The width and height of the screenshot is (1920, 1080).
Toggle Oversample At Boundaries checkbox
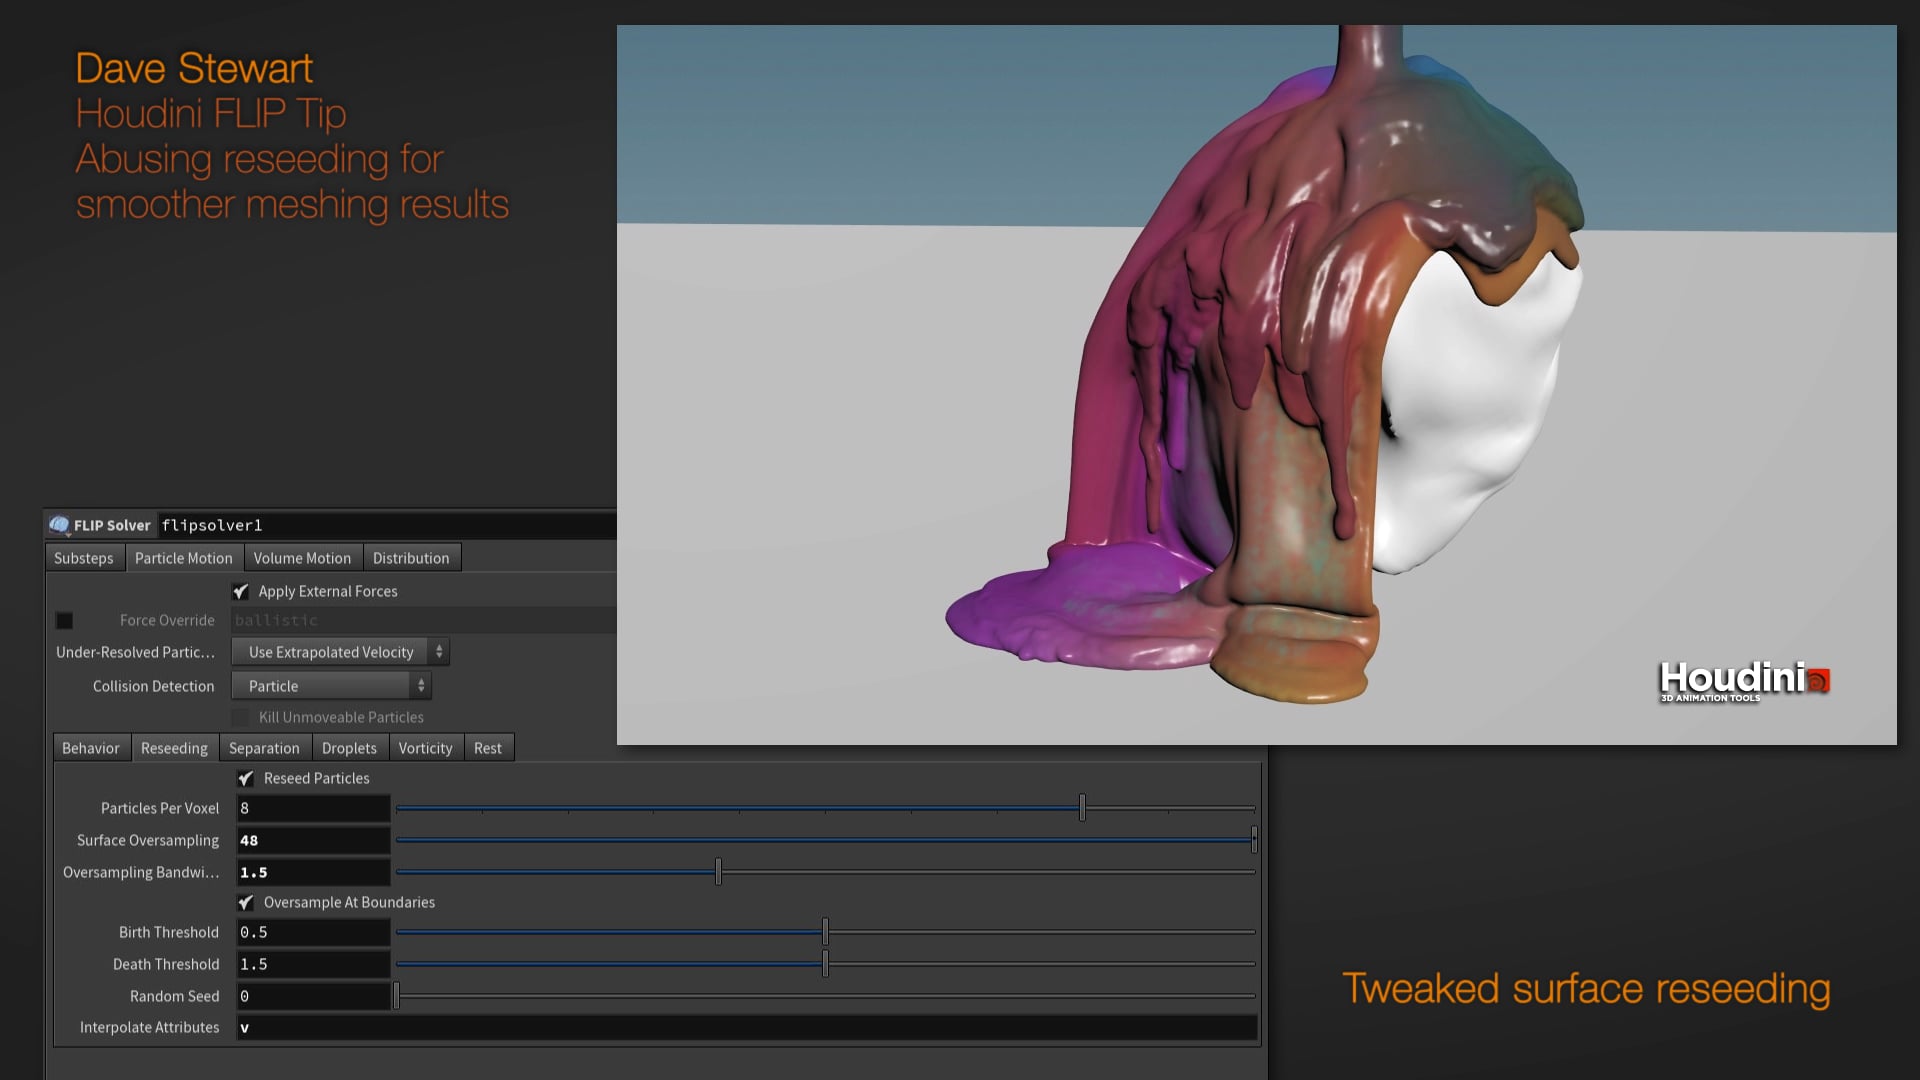point(246,903)
